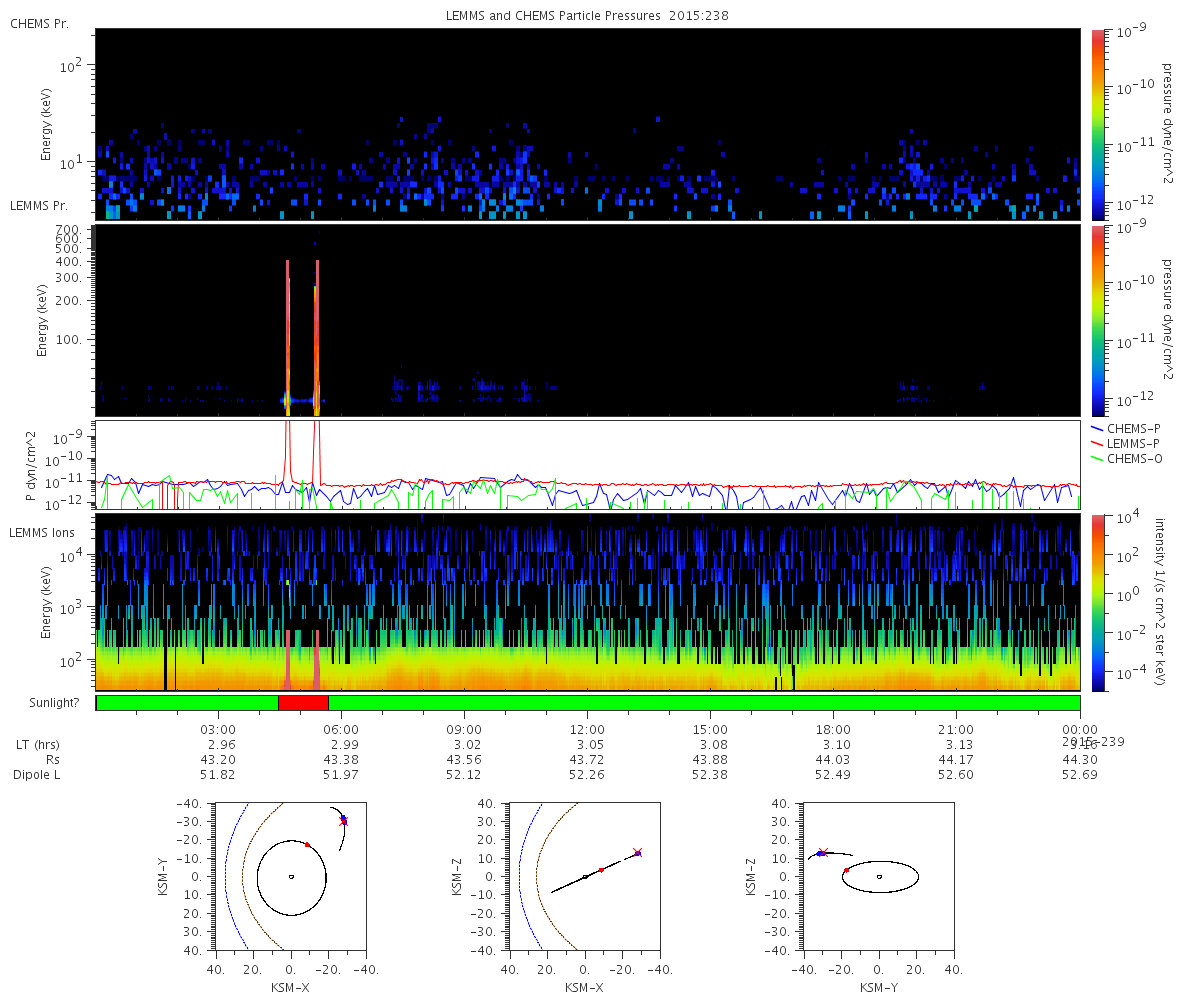This screenshot has width=1200, height=1000.
Task: Click the Sunlight? row label
Action: [45, 703]
